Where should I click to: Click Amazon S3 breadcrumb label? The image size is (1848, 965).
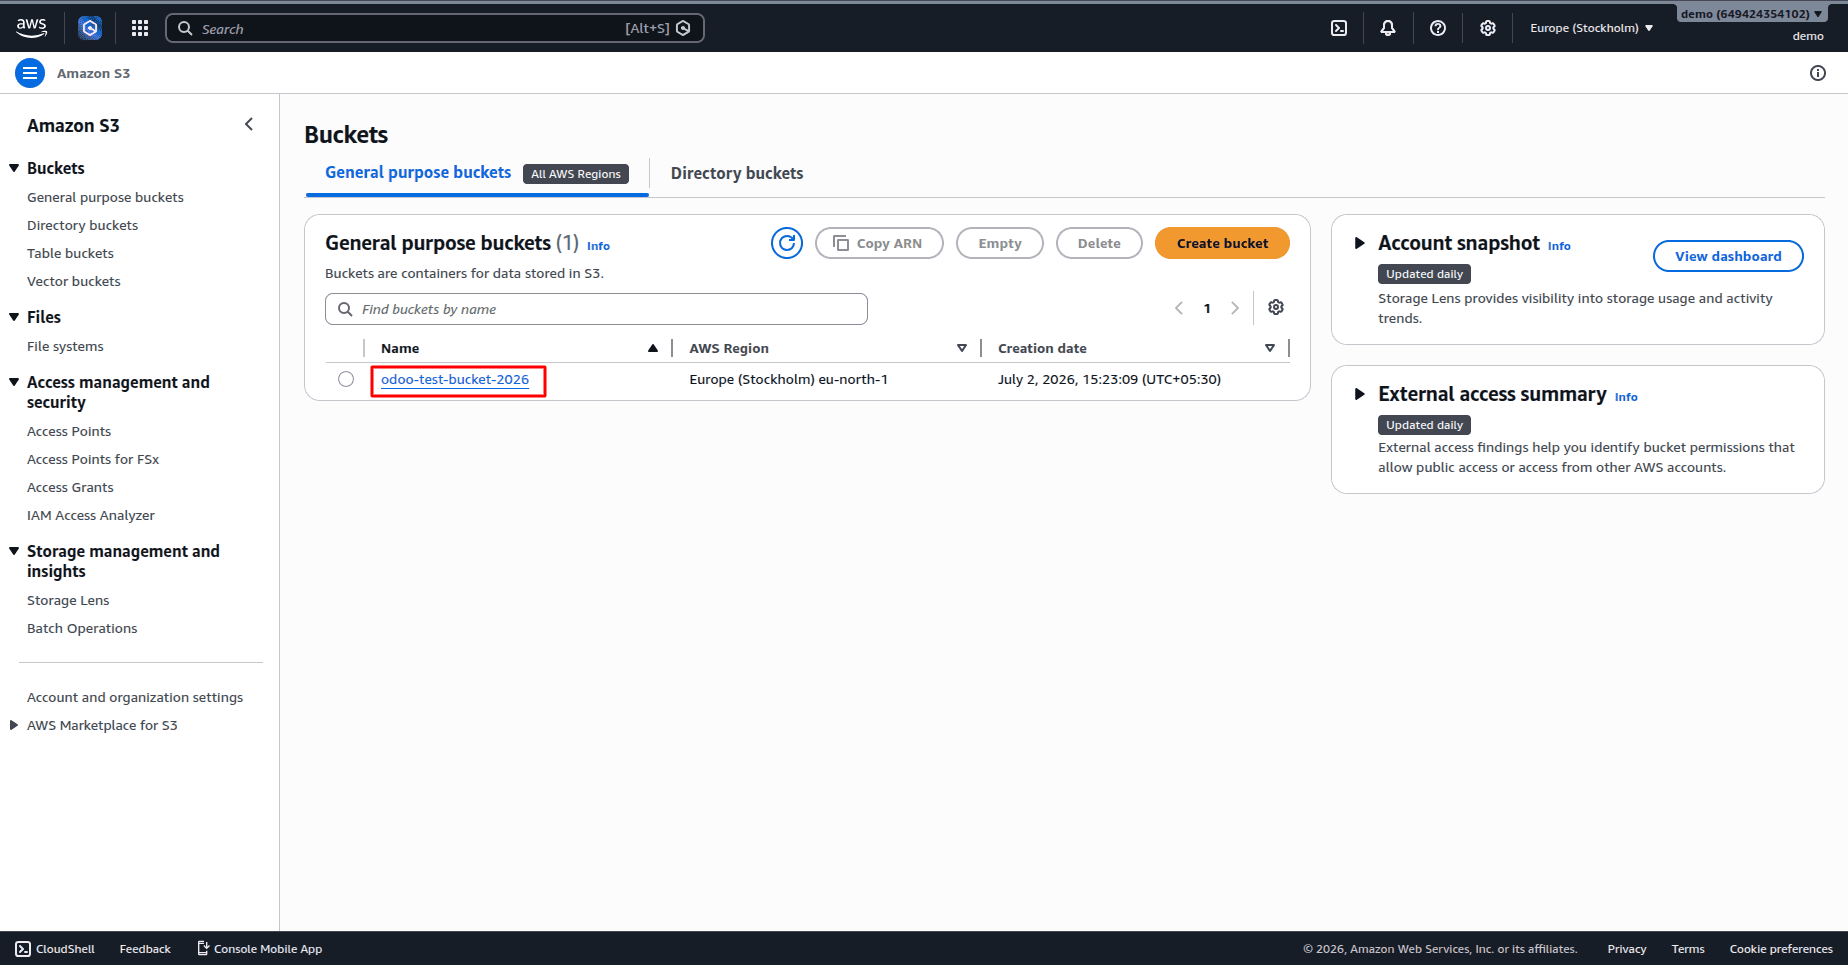tap(93, 73)
